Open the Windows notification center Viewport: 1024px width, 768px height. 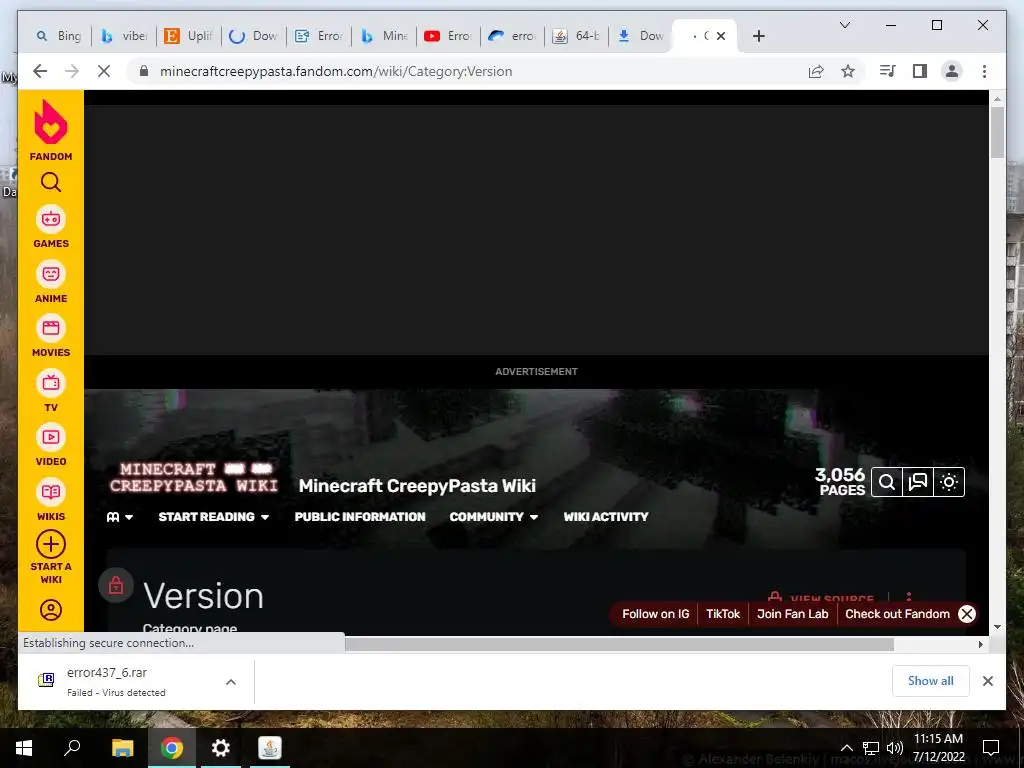[991, 748]
